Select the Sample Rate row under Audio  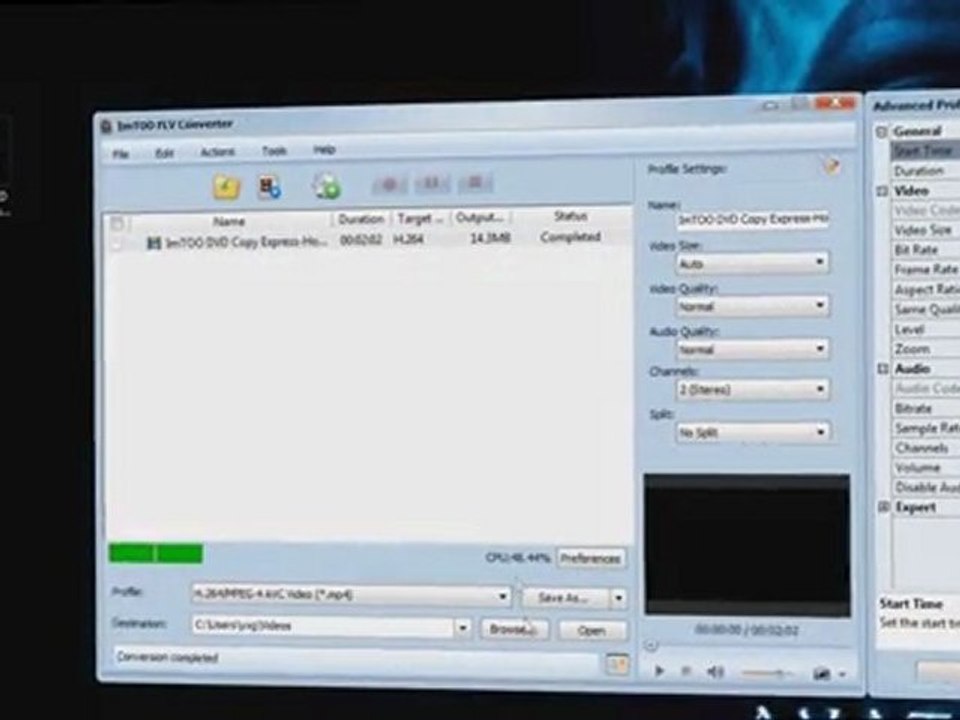(925, 428)
